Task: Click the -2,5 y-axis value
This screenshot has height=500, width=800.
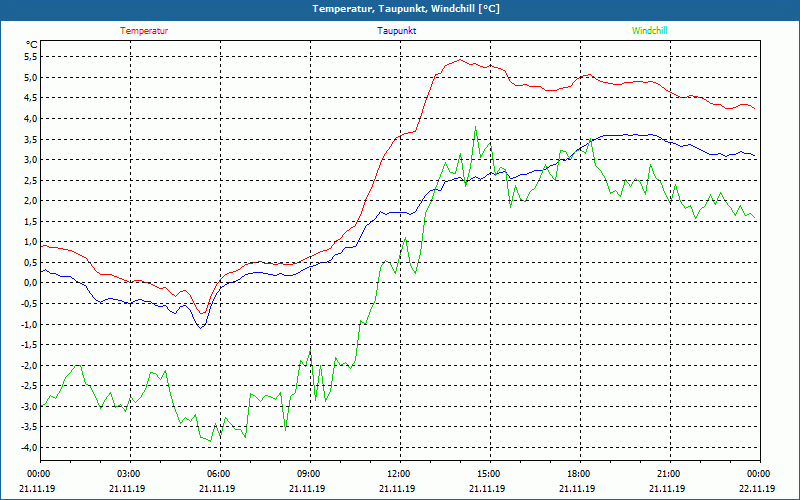Action: point(30,386)
